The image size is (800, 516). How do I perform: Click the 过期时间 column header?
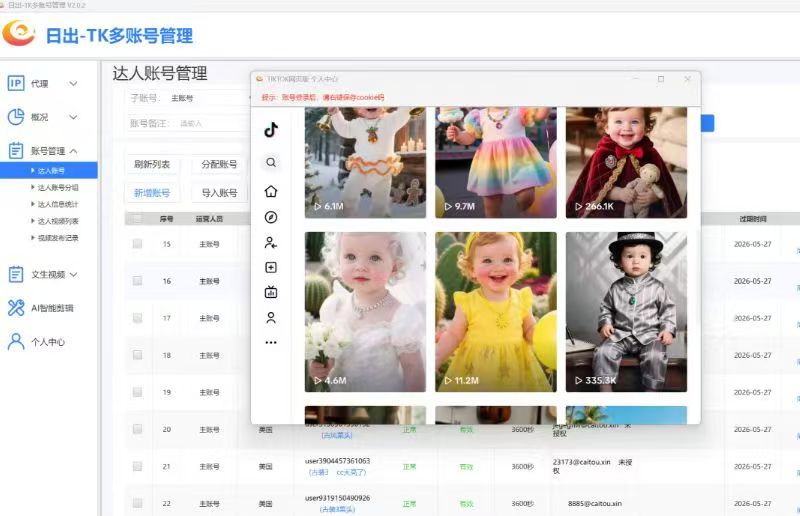pyautogui.click(x=753, y=219)
